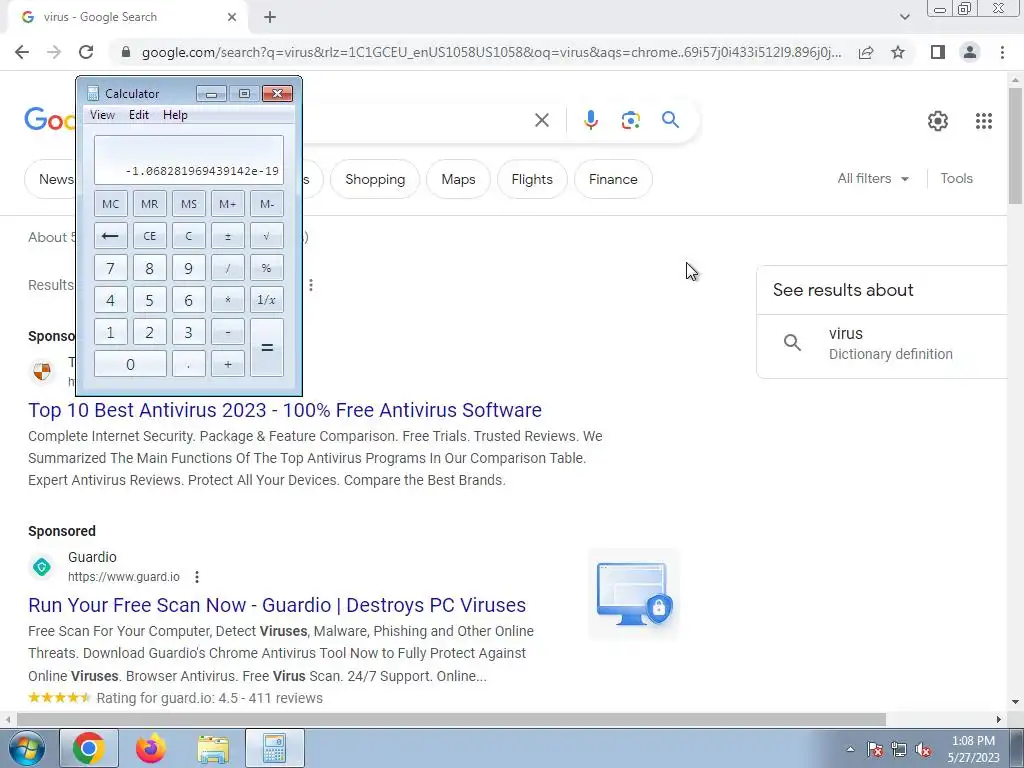
Task: Click the Guardio ad computer thumbnail
Action: tap(634, 594)
